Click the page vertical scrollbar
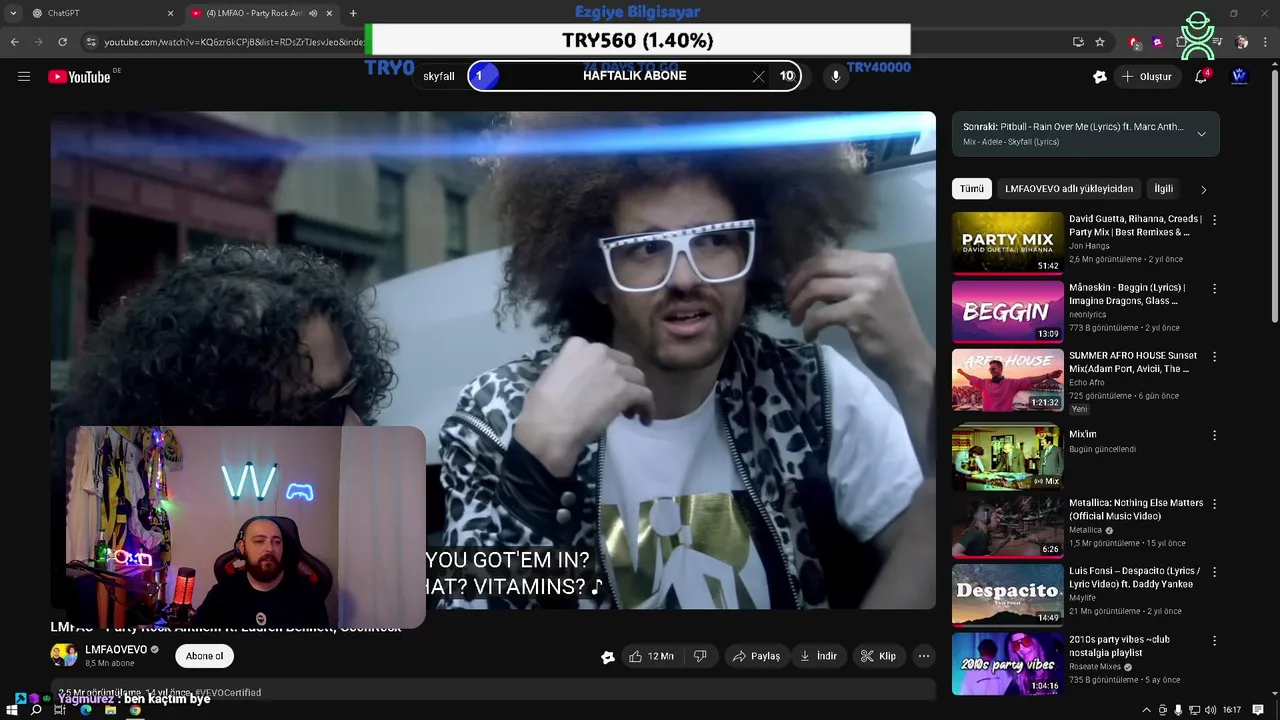1280x720 pixels. tap(1274, 195)
